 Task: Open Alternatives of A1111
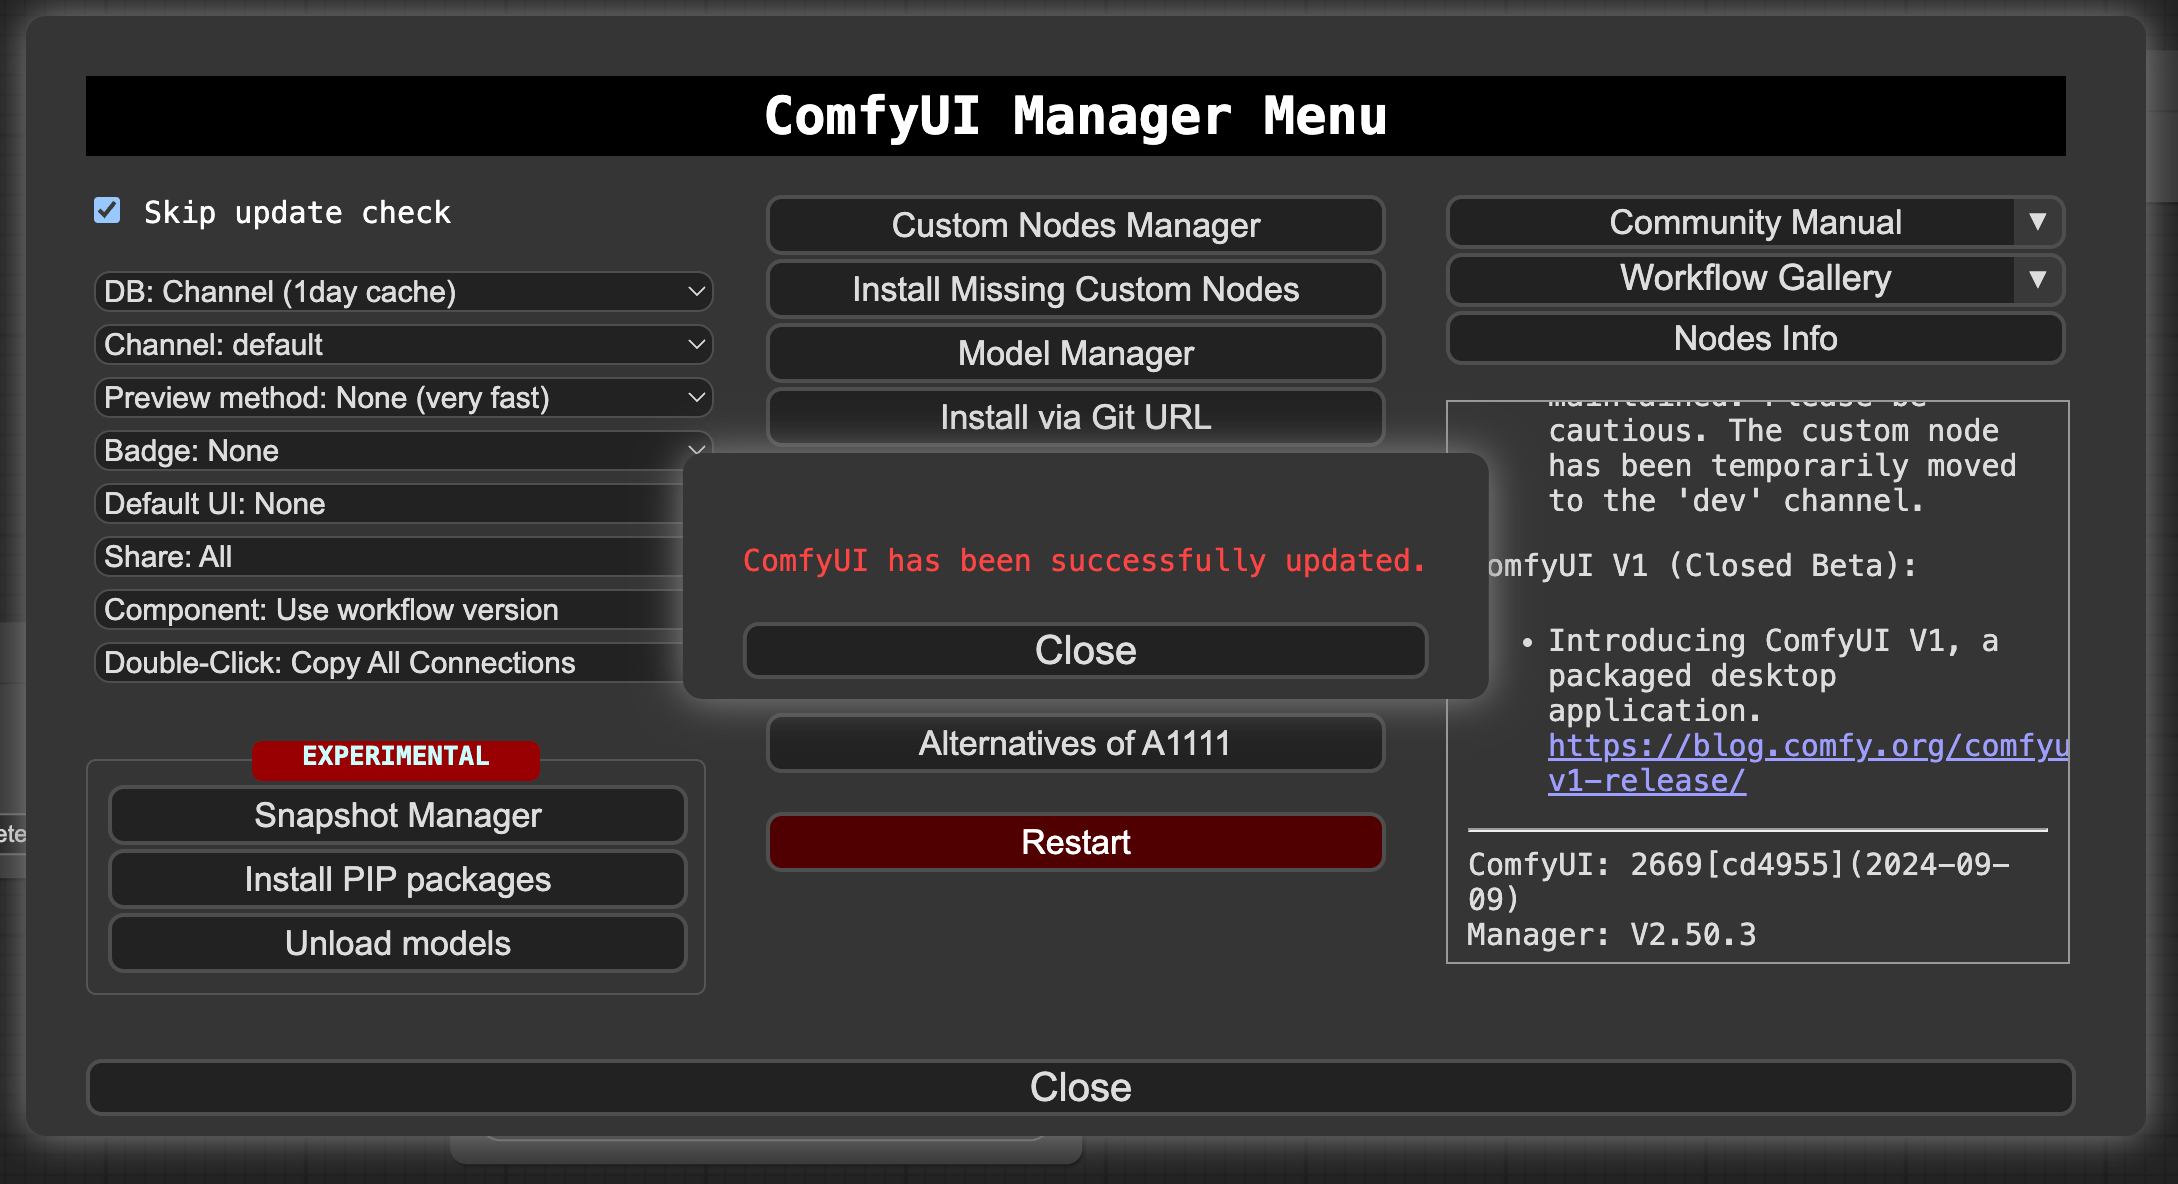(1075, 743)
